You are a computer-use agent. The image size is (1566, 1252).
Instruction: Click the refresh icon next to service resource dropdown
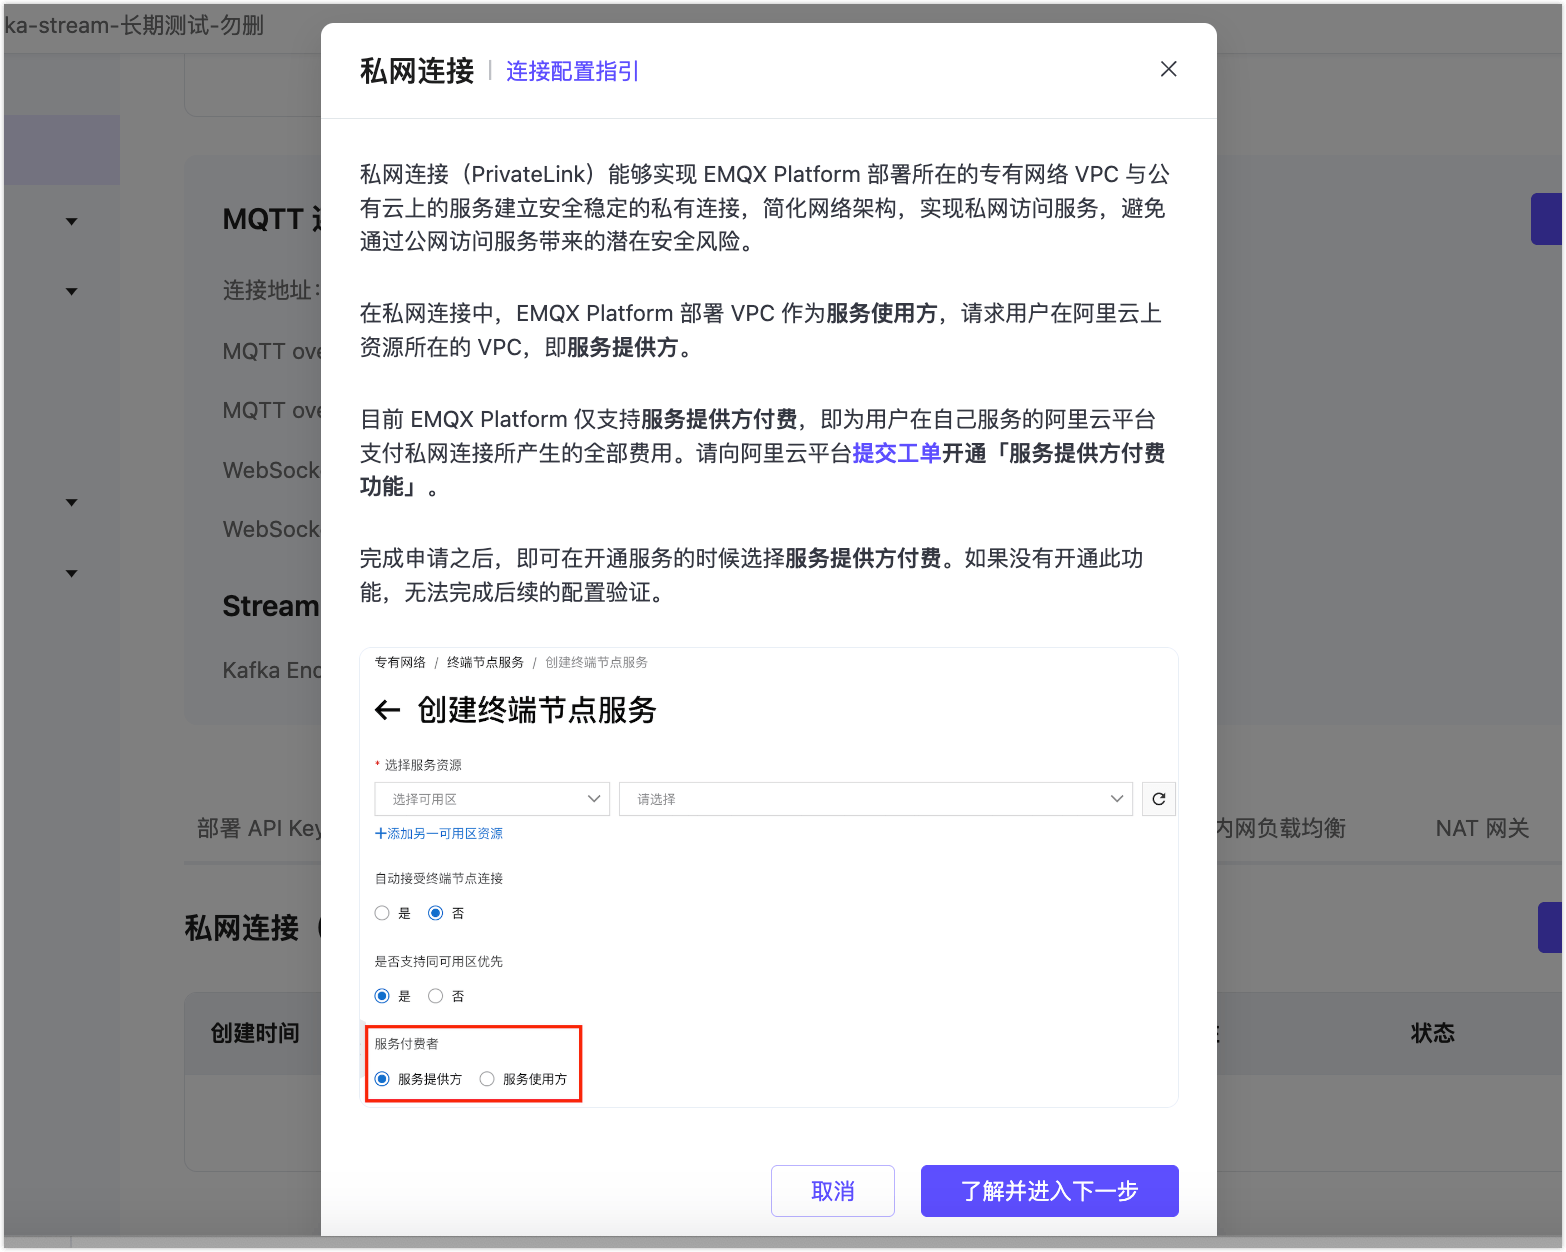click(x=1158, y=799)
